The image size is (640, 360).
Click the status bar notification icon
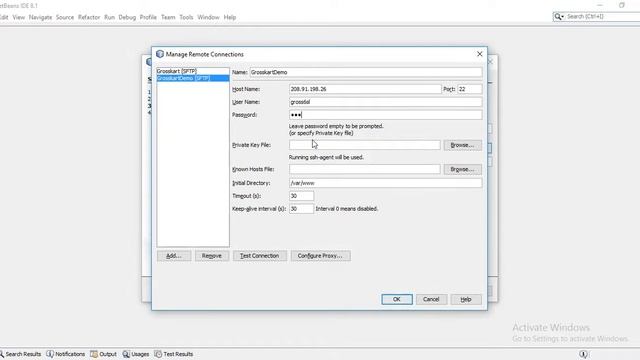pos(583,354)
